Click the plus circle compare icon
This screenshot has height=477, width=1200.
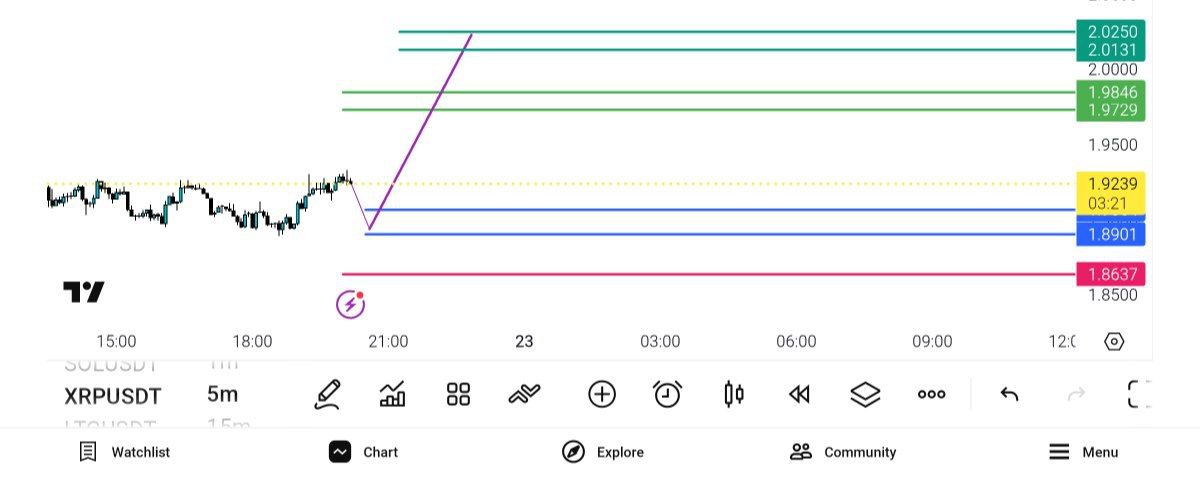point(602,395)
